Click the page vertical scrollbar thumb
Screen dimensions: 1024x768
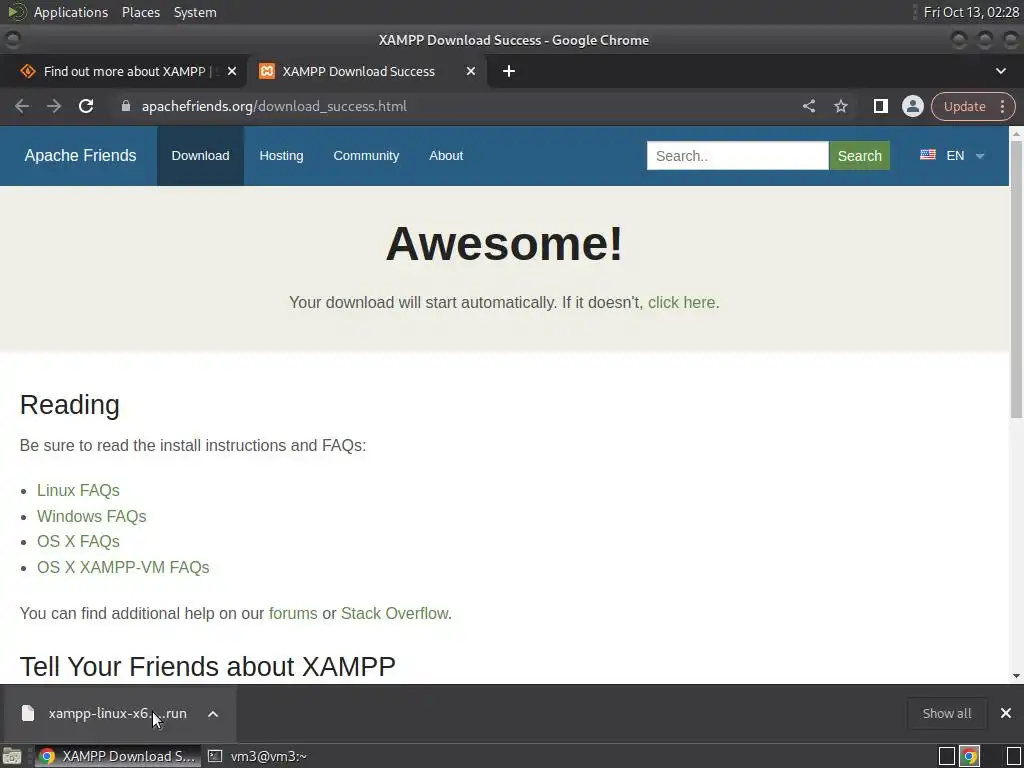(x=1016, y=279)
